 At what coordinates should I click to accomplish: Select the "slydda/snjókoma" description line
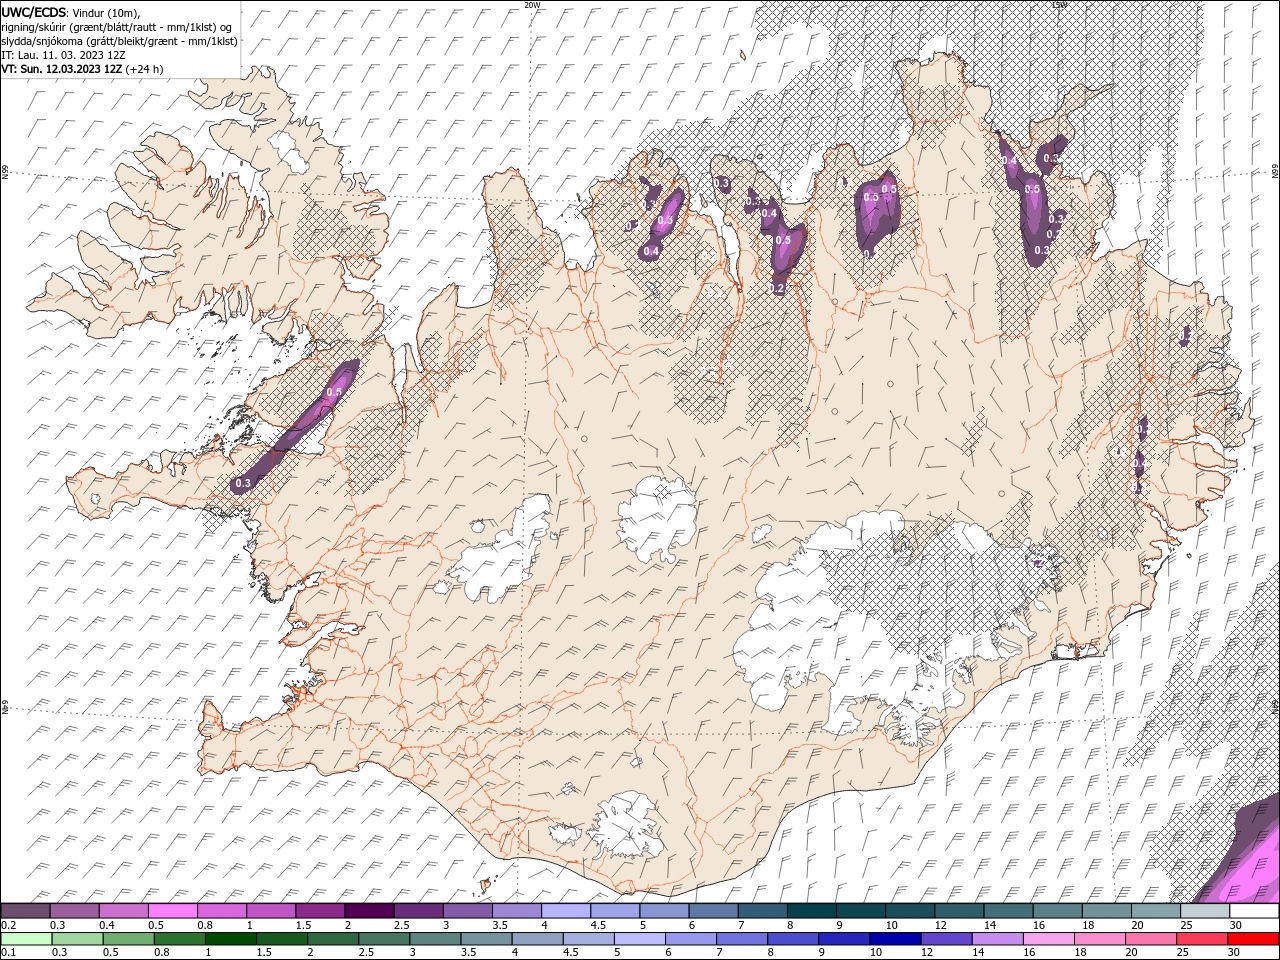[x=120, y=41]
